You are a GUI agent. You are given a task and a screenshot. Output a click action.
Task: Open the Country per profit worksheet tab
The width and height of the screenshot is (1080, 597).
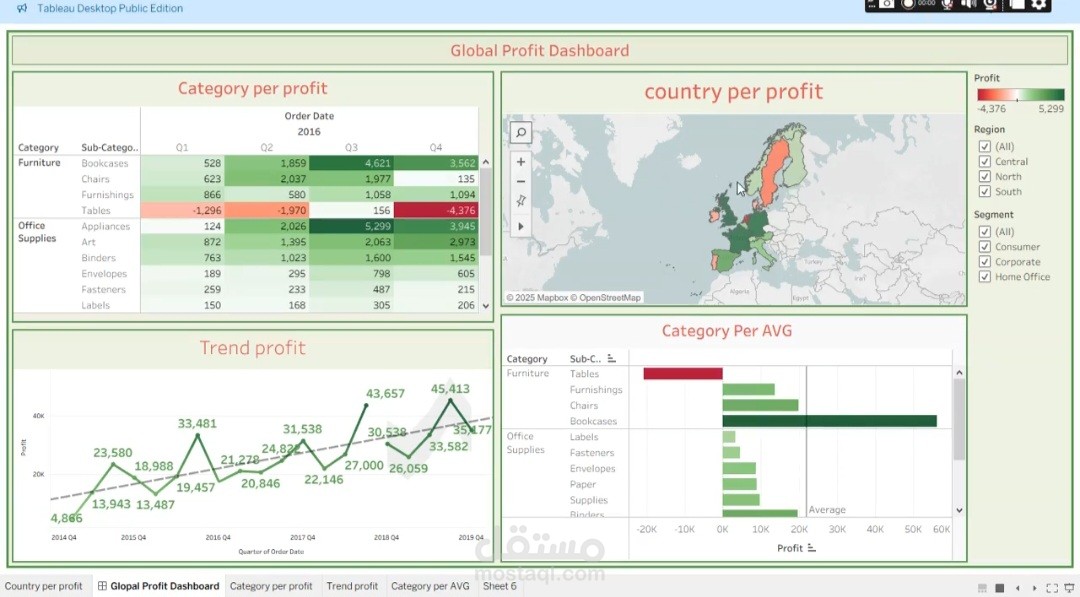click(45, 586)
